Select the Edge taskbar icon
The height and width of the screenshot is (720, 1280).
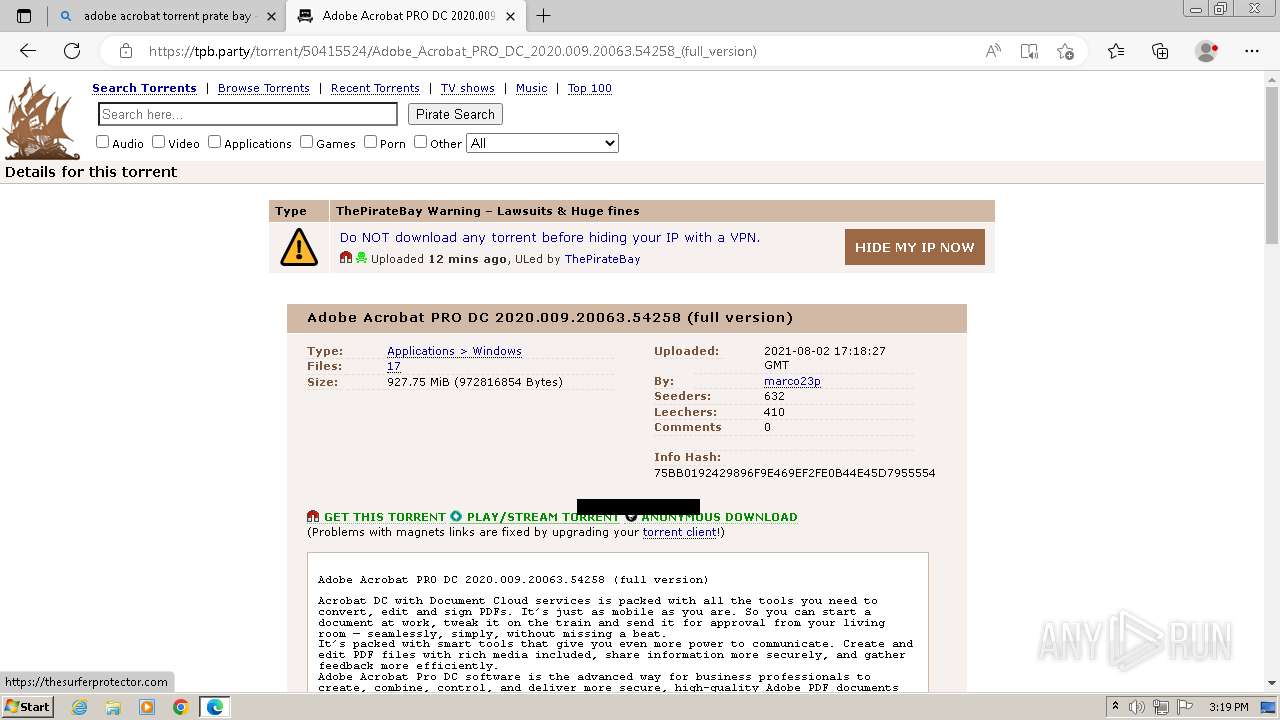coord(215,707)
